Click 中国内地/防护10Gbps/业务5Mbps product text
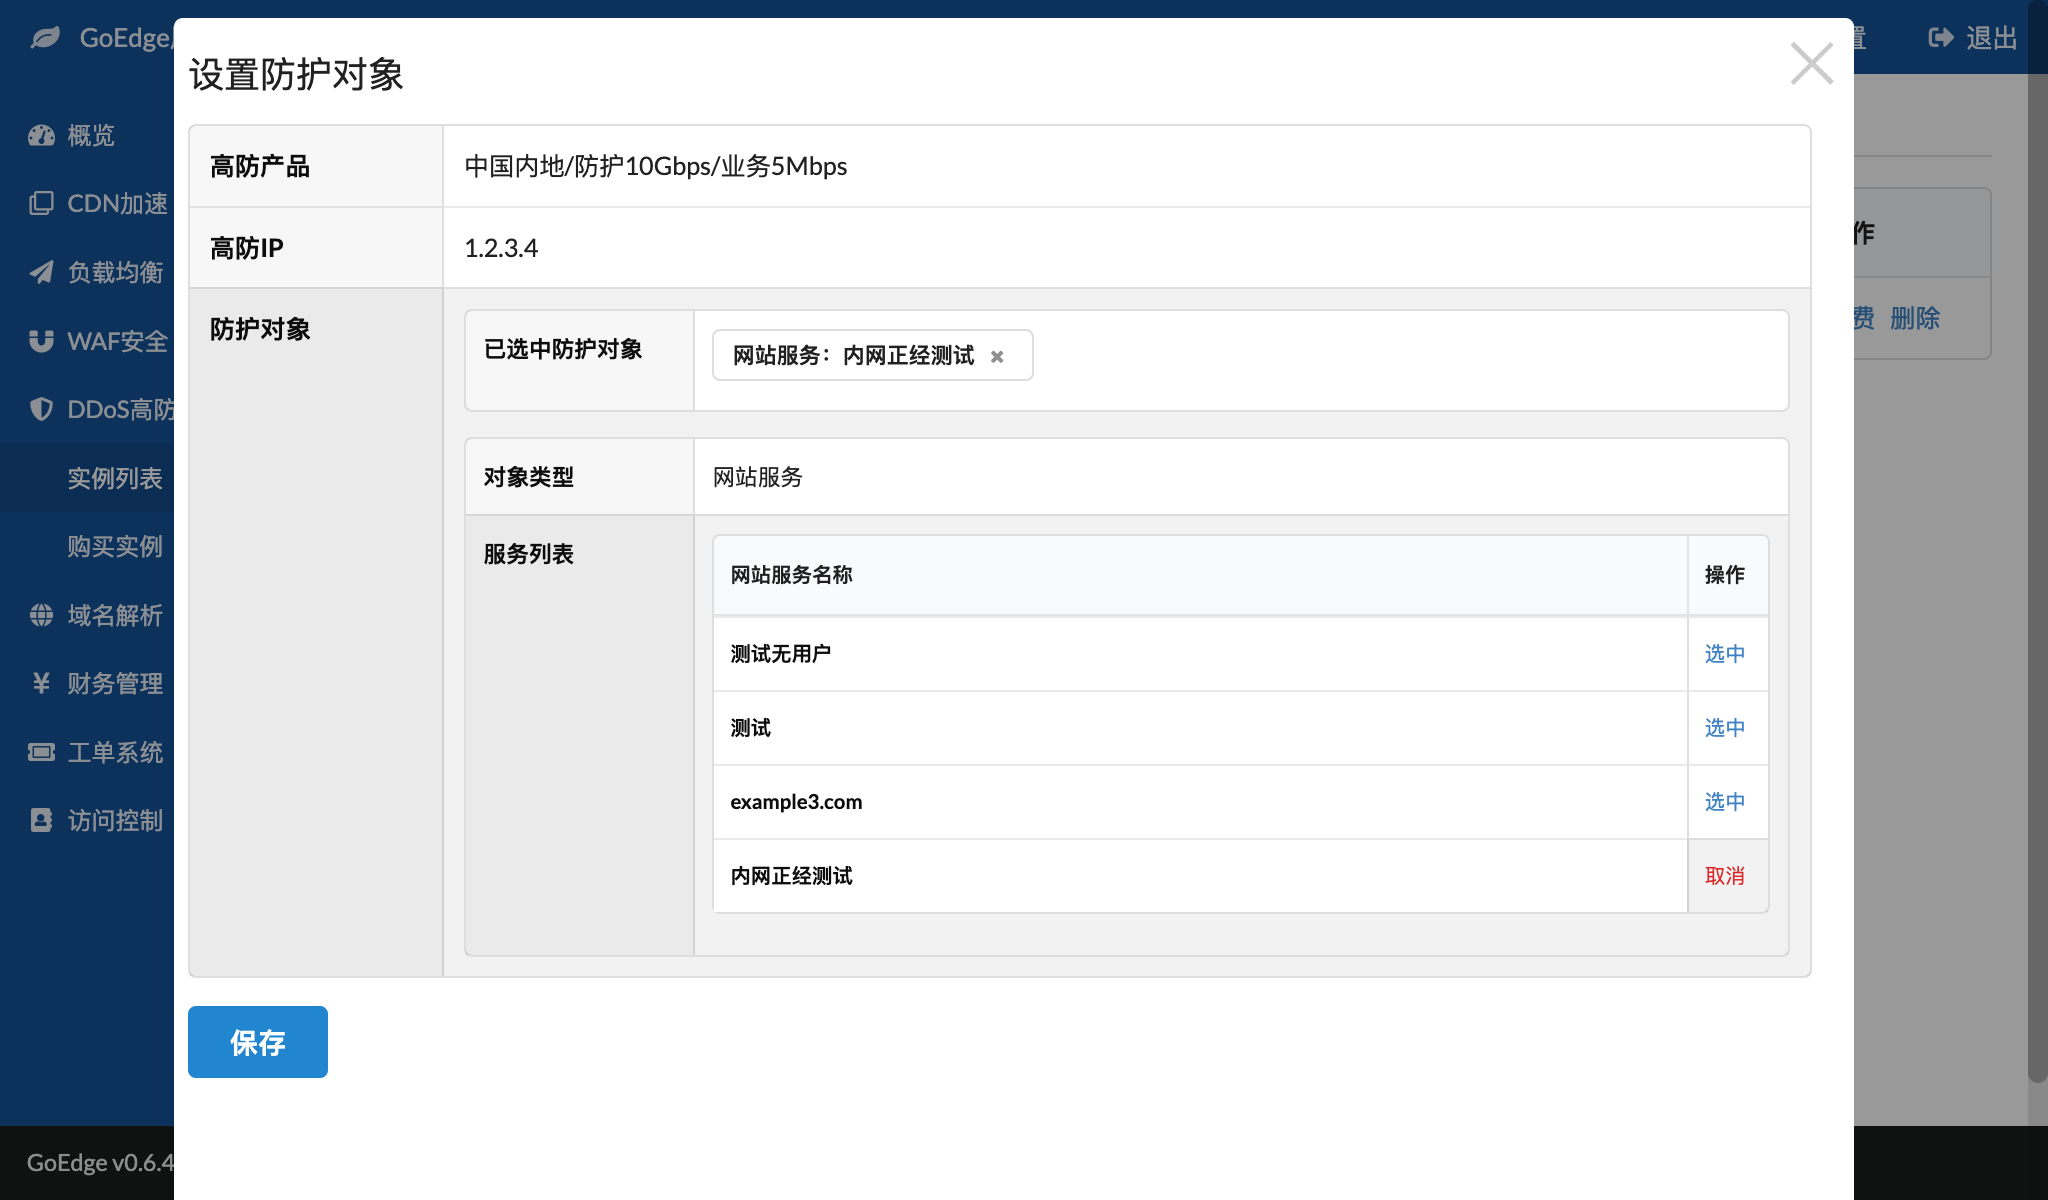This screenshot has height=1200, width=2048. coord(656,166)
